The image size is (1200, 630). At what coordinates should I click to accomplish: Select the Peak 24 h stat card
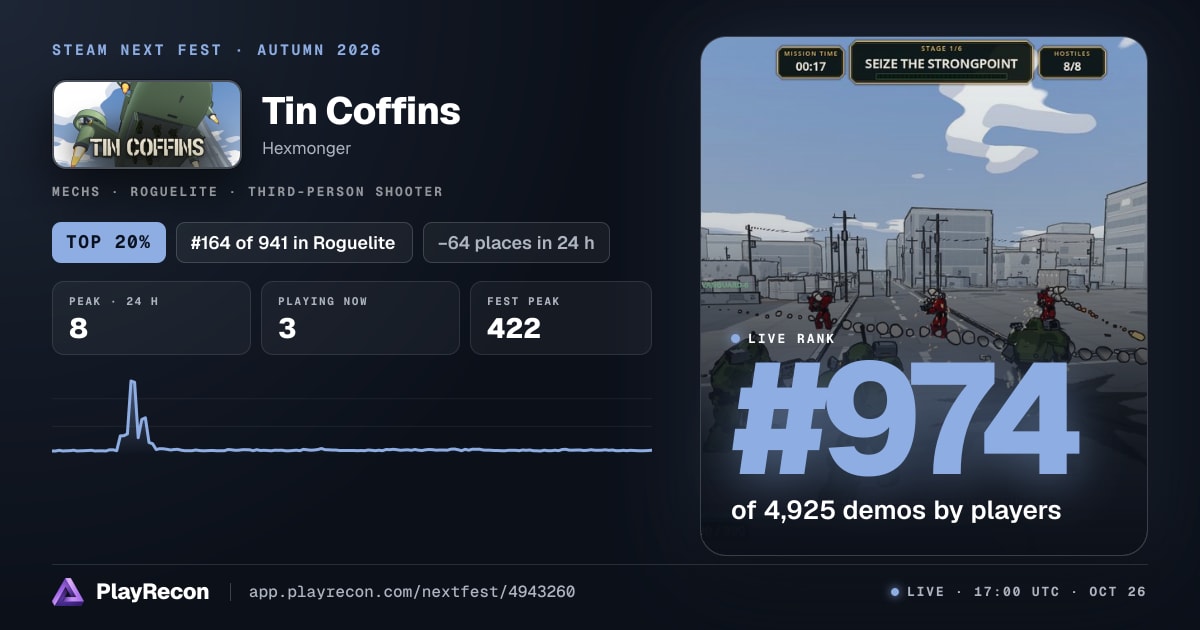151,318
